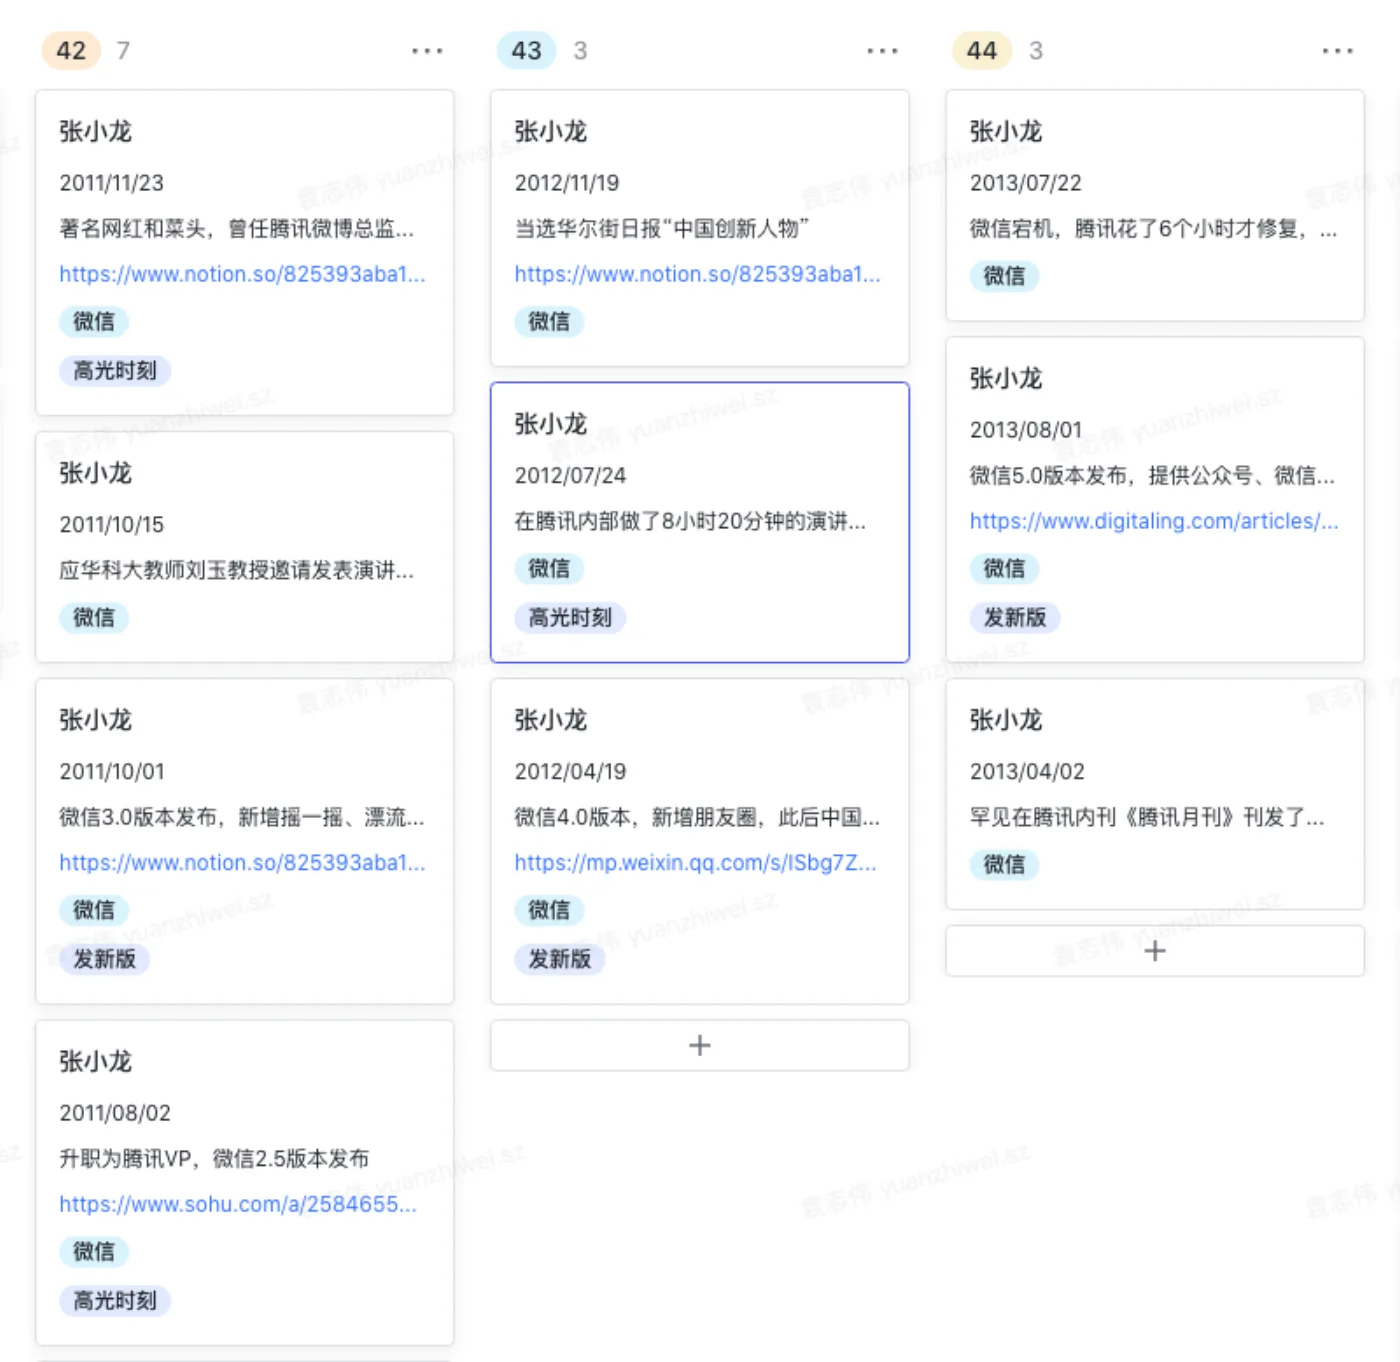Add a new card in column 43
The width and height of the screenshot is (1400, 1362).
[700, 1046]
